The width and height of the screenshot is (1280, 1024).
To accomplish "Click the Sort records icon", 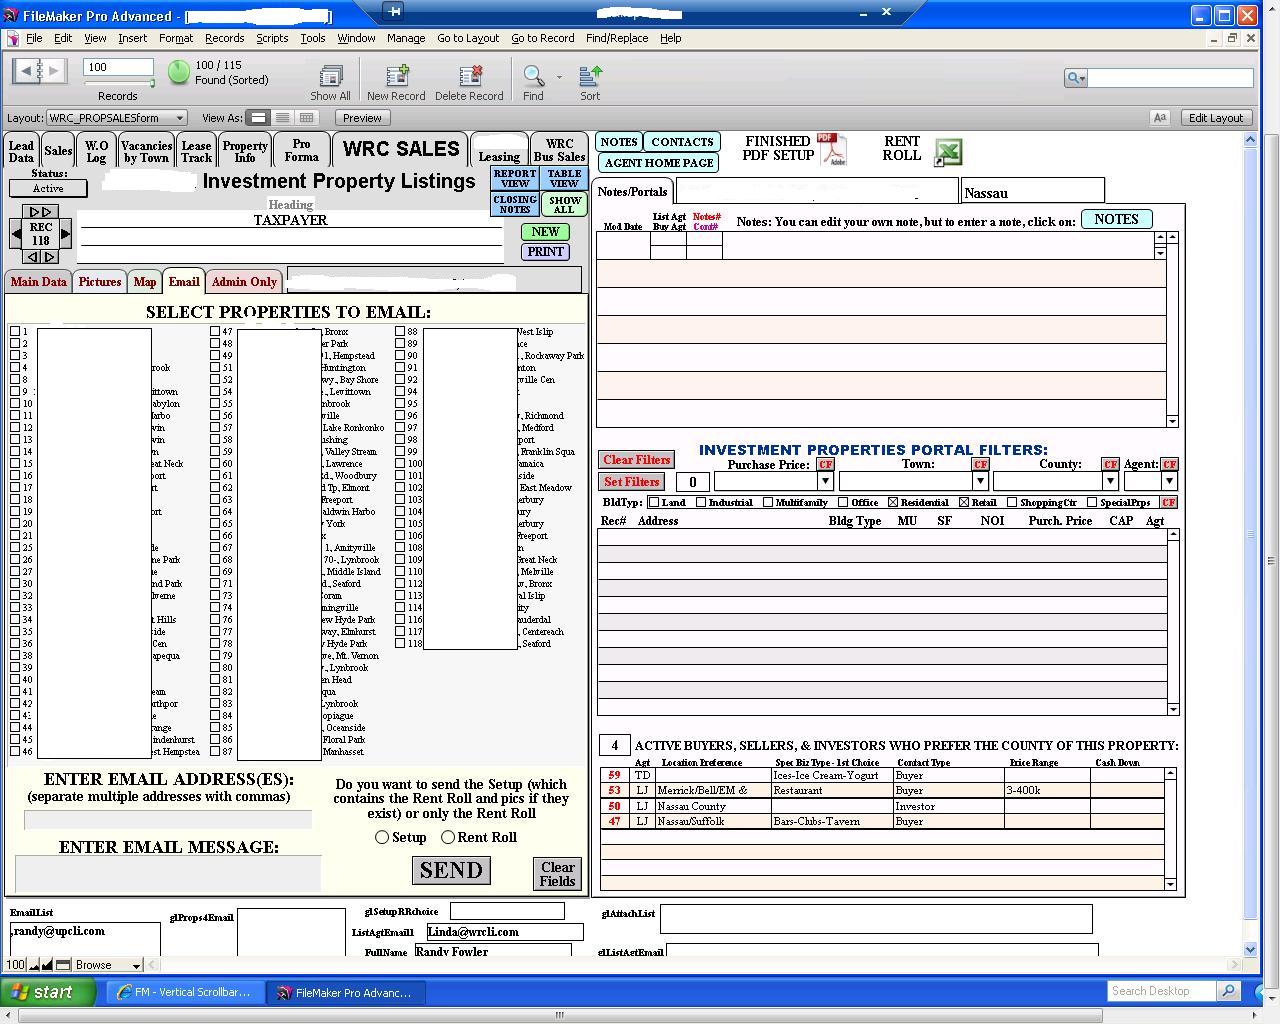I will [590, 77].
